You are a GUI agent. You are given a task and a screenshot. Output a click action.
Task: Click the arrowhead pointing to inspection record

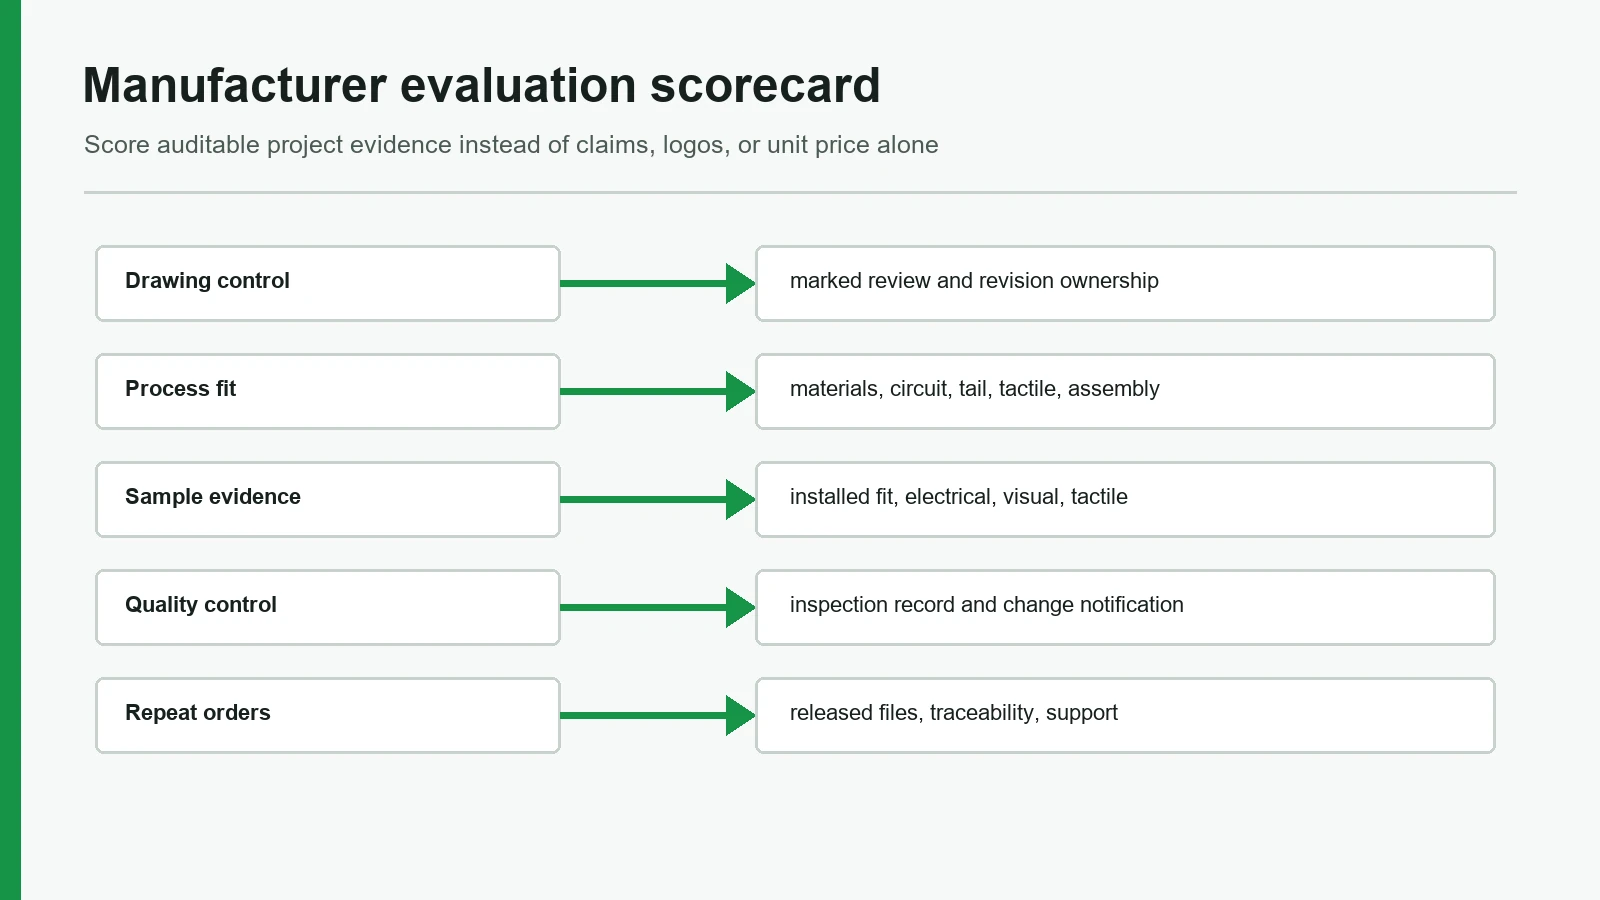[741, 607]
